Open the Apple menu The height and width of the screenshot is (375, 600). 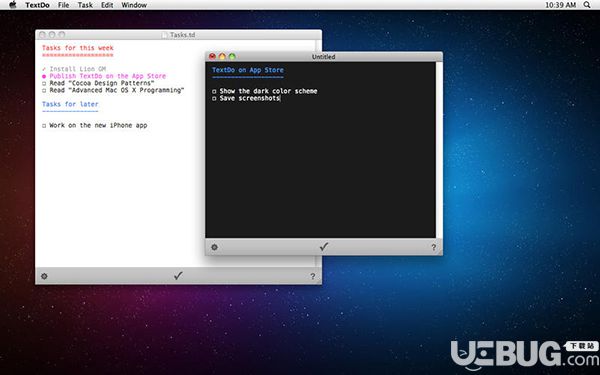tap(13, 5)
